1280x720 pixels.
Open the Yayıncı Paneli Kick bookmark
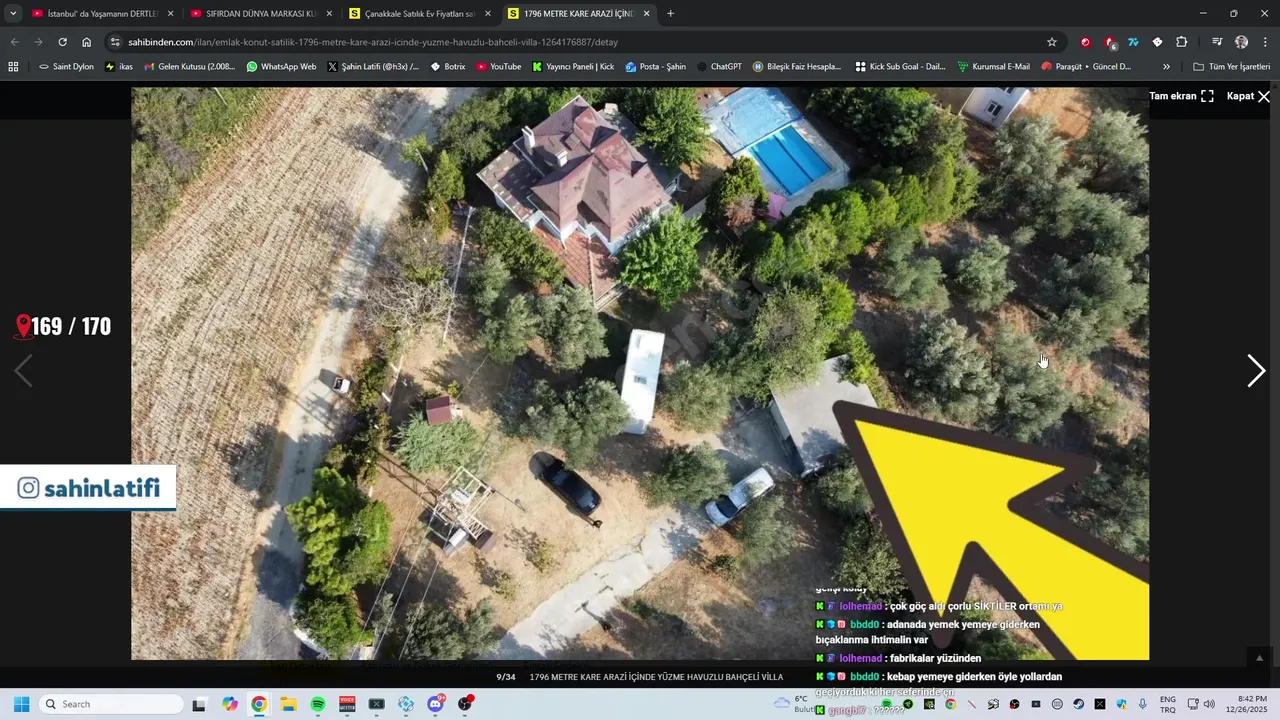(573, 66)
